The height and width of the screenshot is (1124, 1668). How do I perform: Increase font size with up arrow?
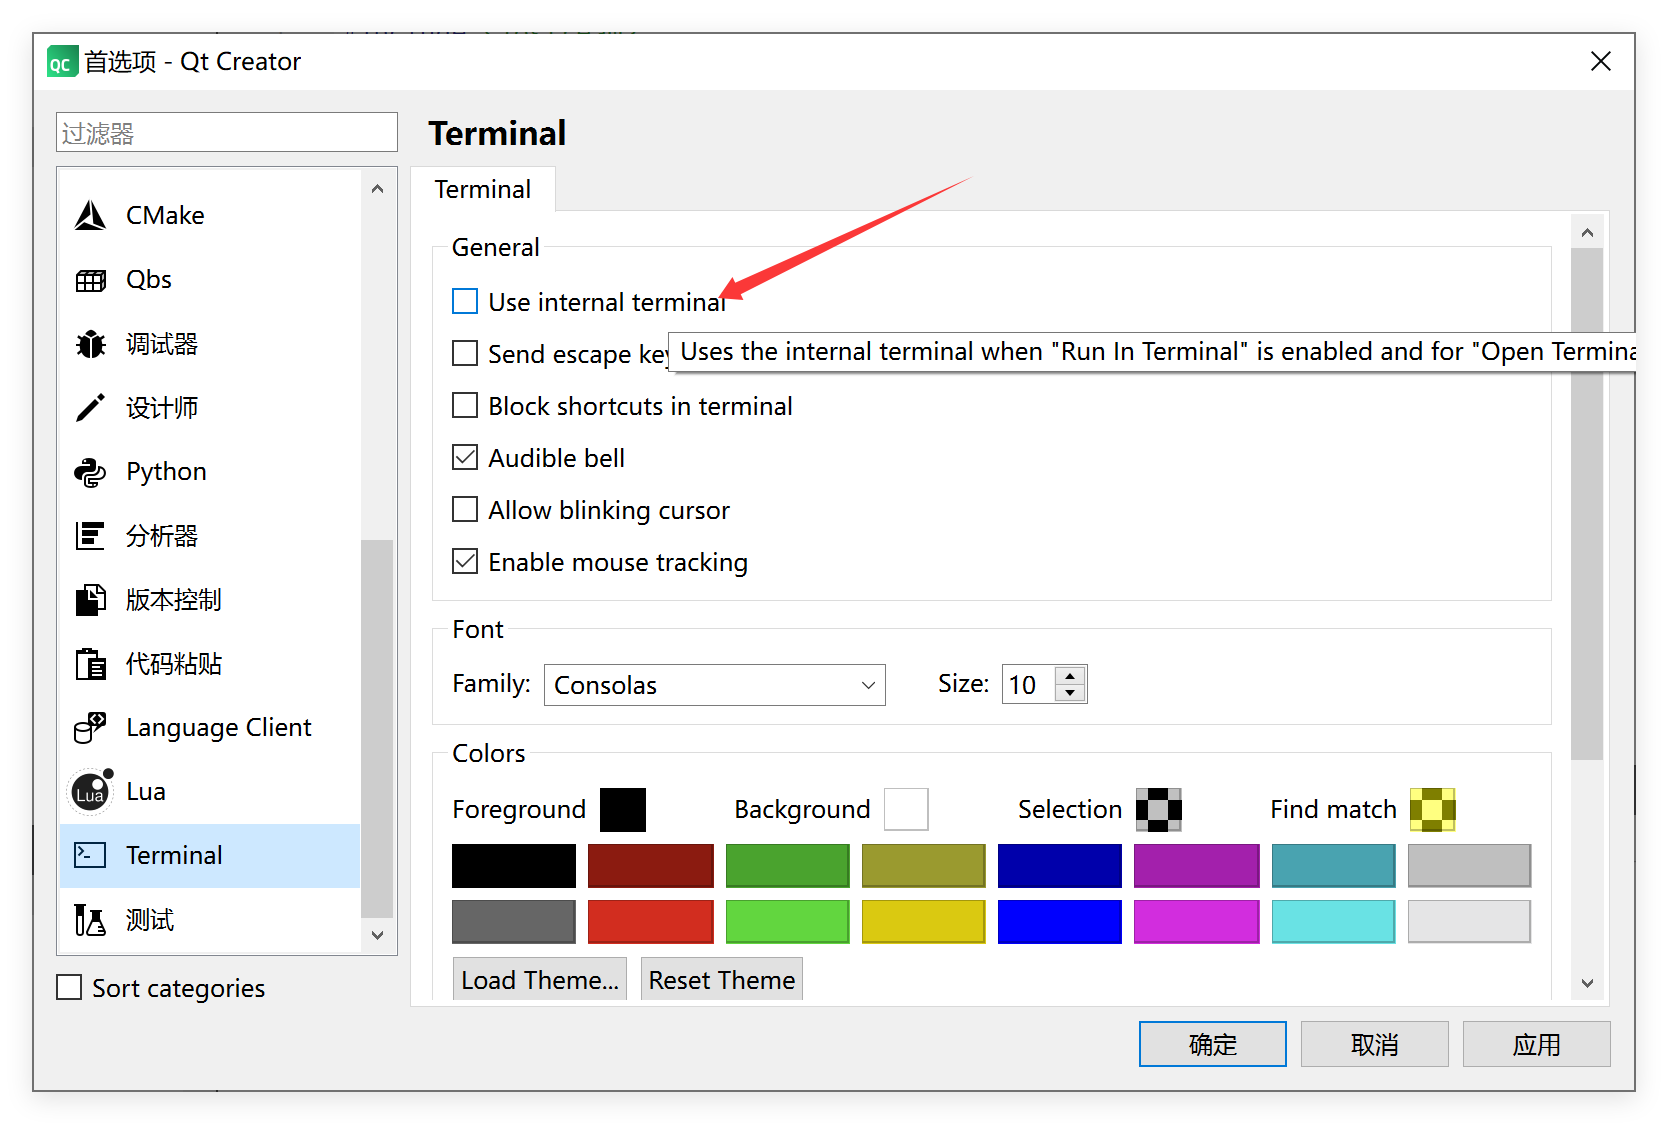tap(1070, 675)
